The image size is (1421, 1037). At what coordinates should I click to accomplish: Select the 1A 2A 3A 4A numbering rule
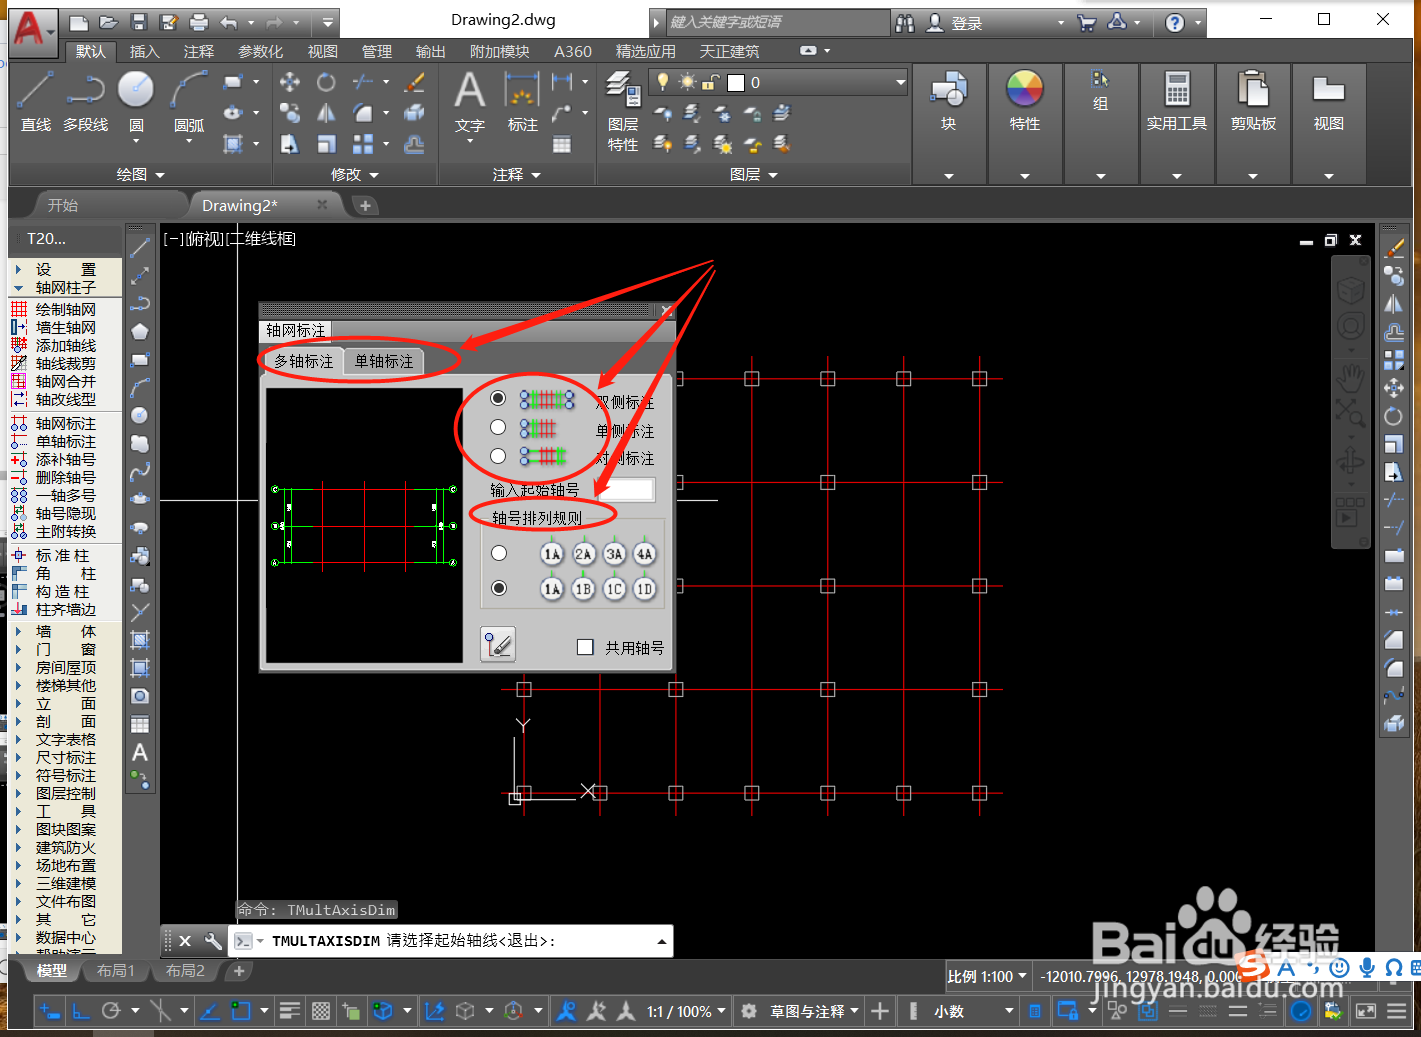click(x=499, y=553)
